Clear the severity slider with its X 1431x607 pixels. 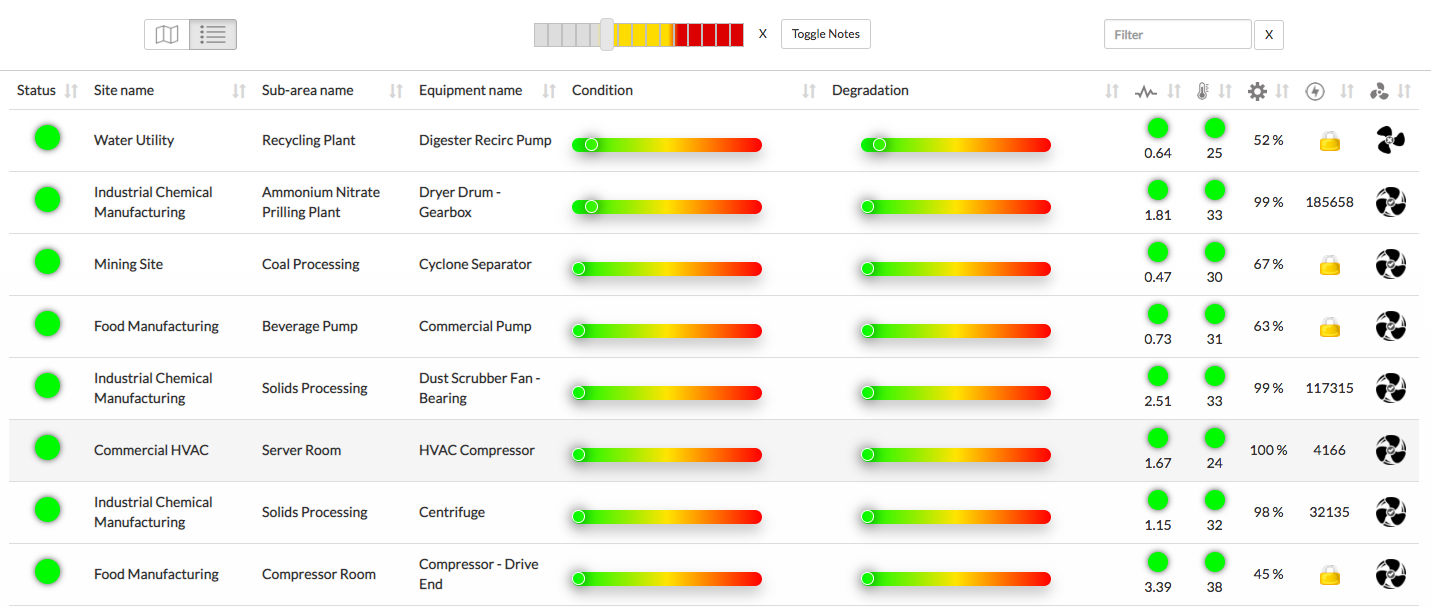coord(762,34)
